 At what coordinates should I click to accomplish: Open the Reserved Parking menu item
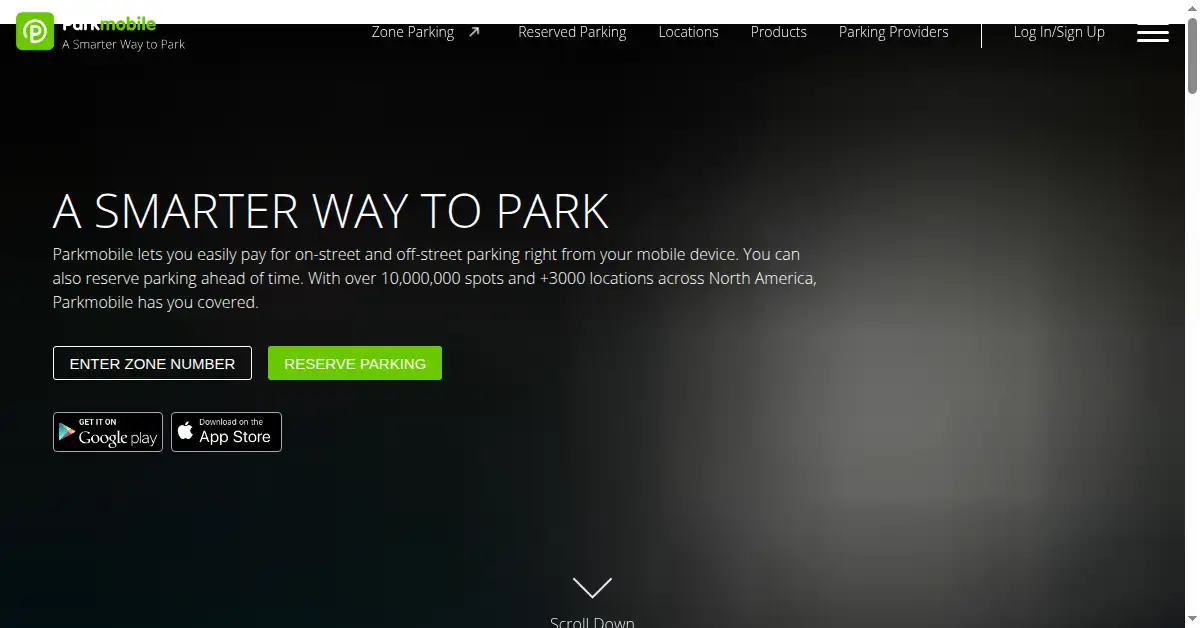[572, 32]
